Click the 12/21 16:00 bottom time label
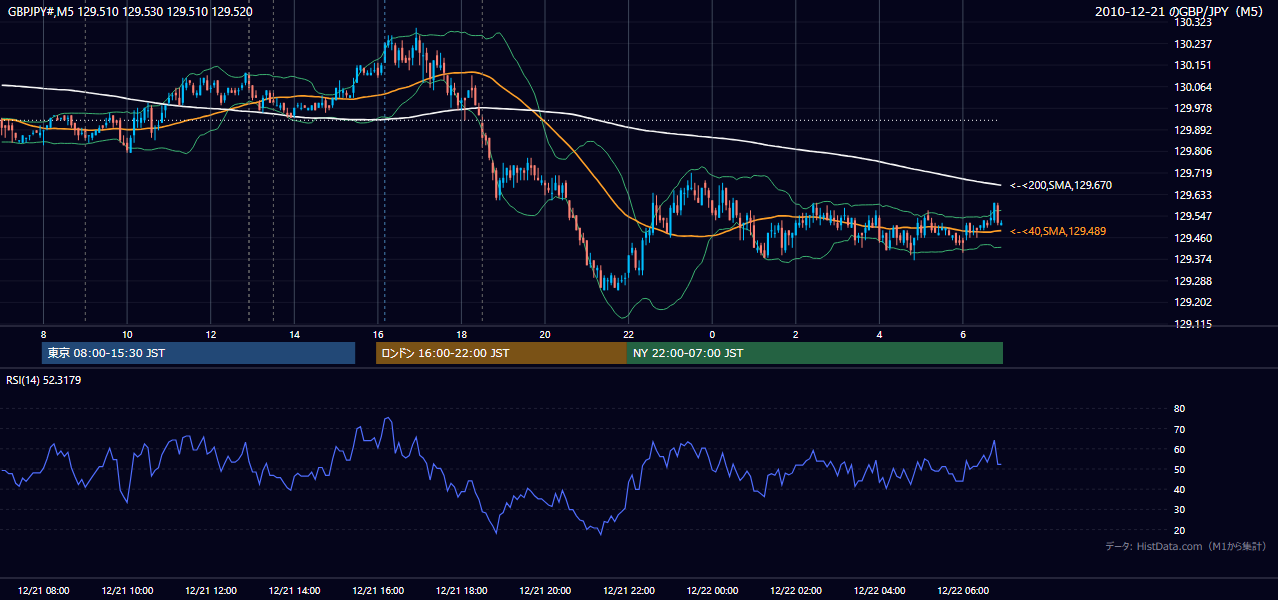Screen dimensions: 1278x600 pyautogui.click(x=378, y=591)
